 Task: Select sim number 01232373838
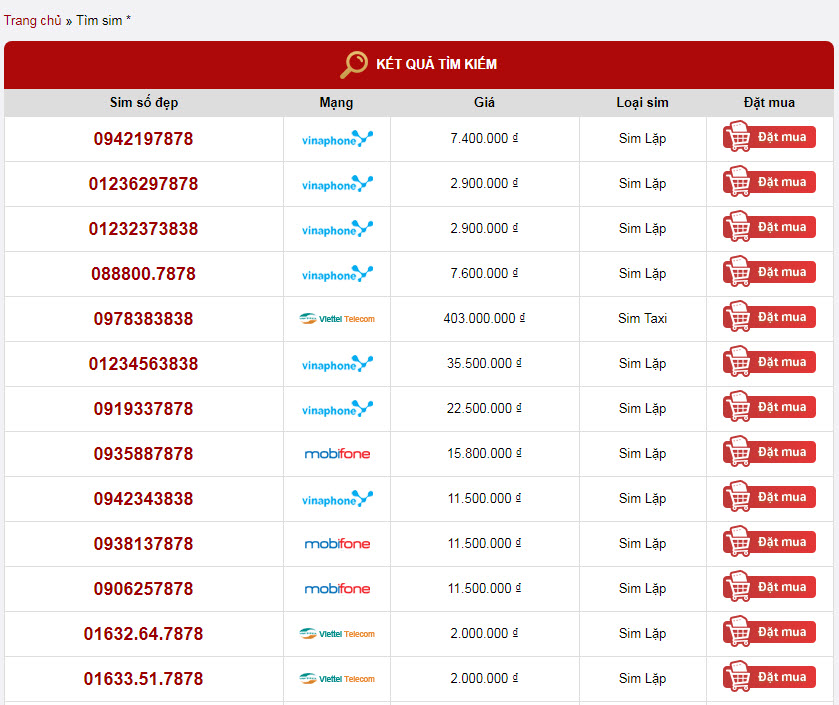[x=143, y=229]
